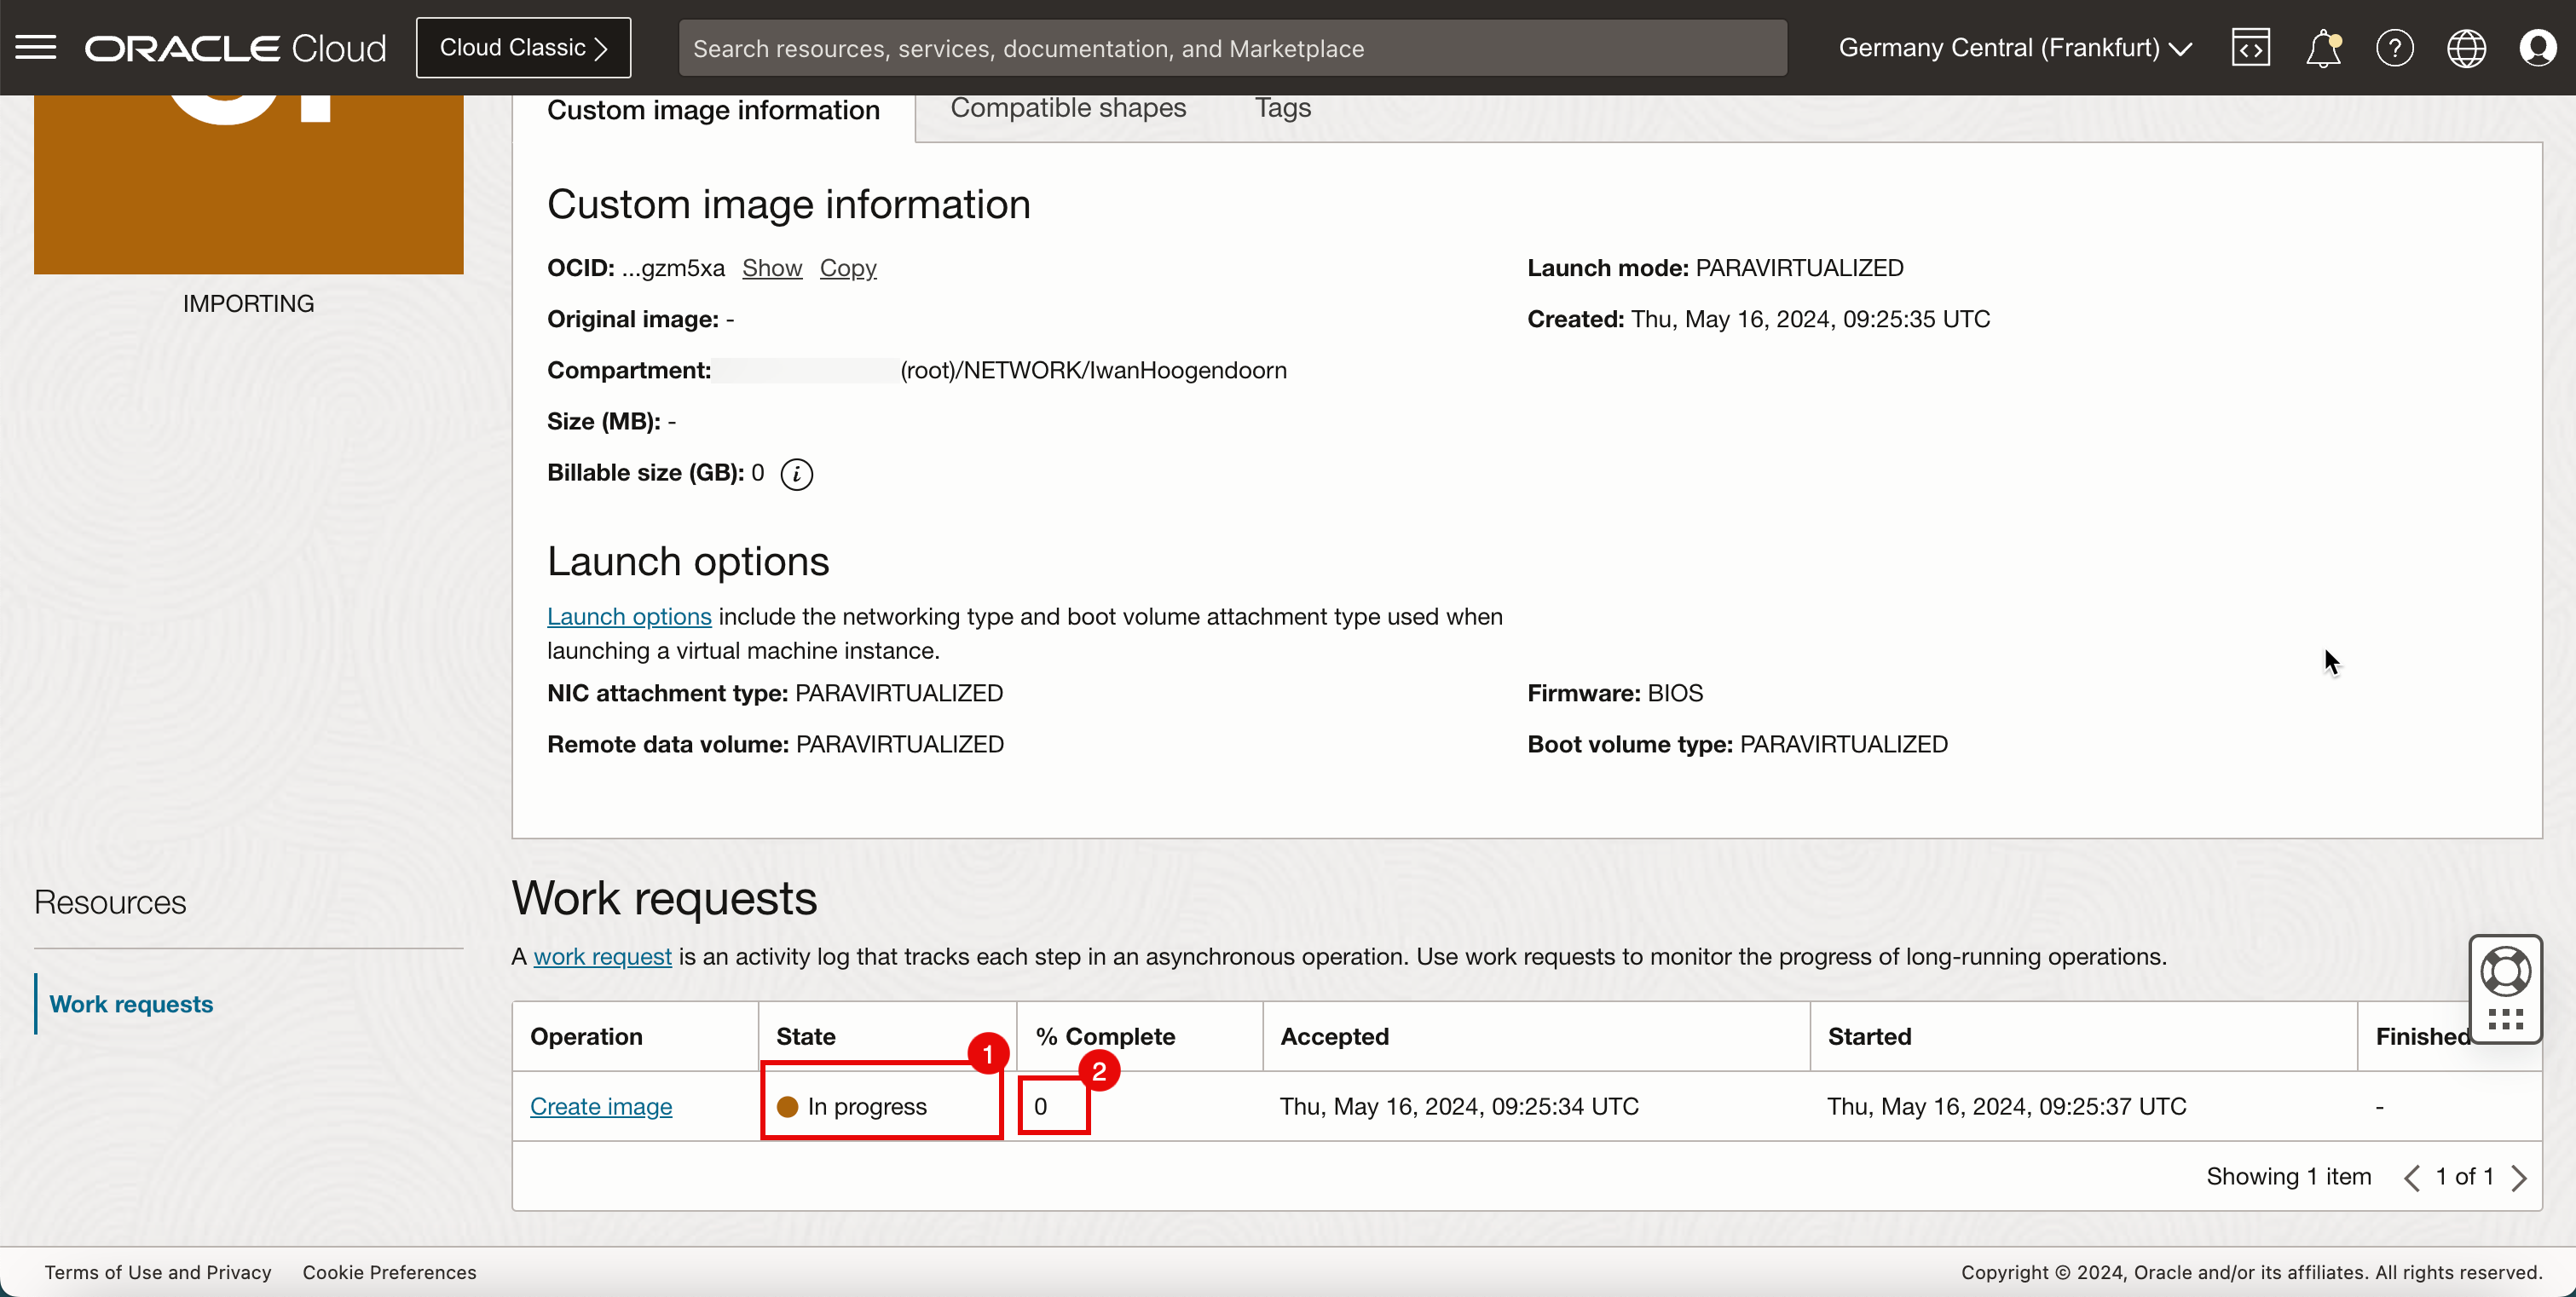The width and height of the screenshot is (2576, 1297).
Task: Click the help question mark icon
Action: coord(2394,46)
